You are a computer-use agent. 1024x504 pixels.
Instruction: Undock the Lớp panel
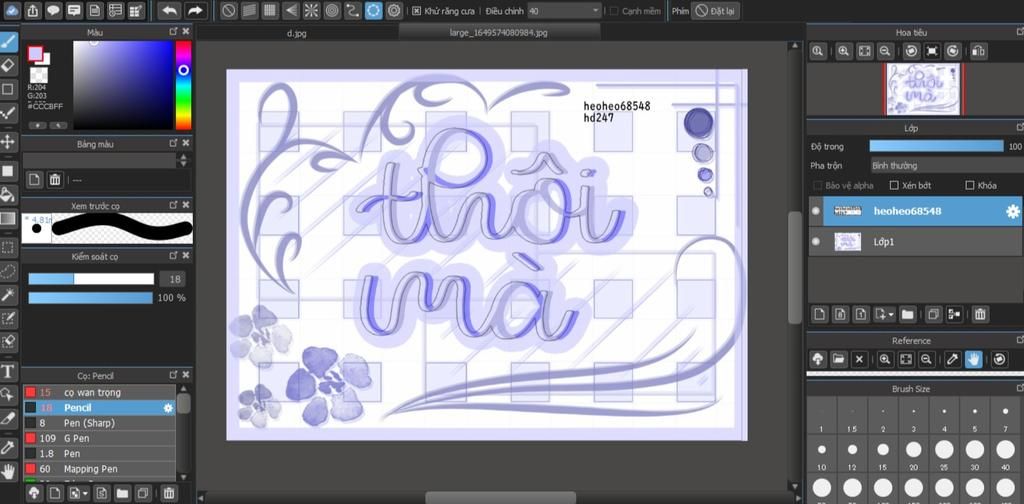point(1019,127)
